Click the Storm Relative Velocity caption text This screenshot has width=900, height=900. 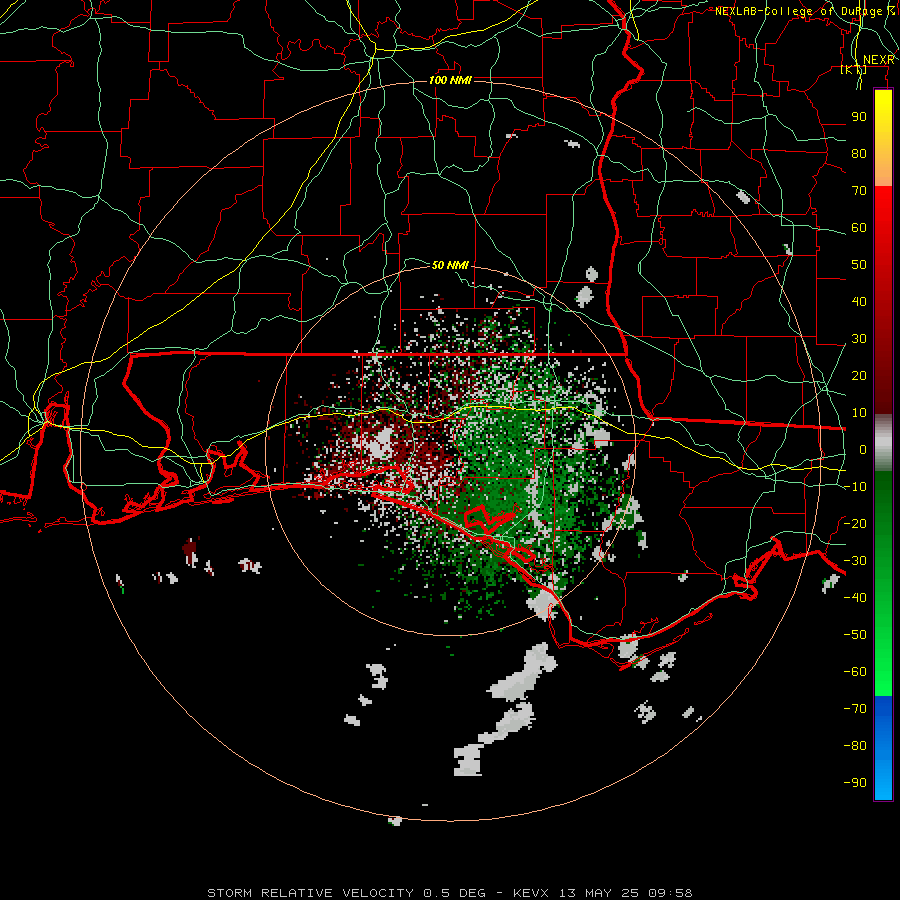point(449,893)
